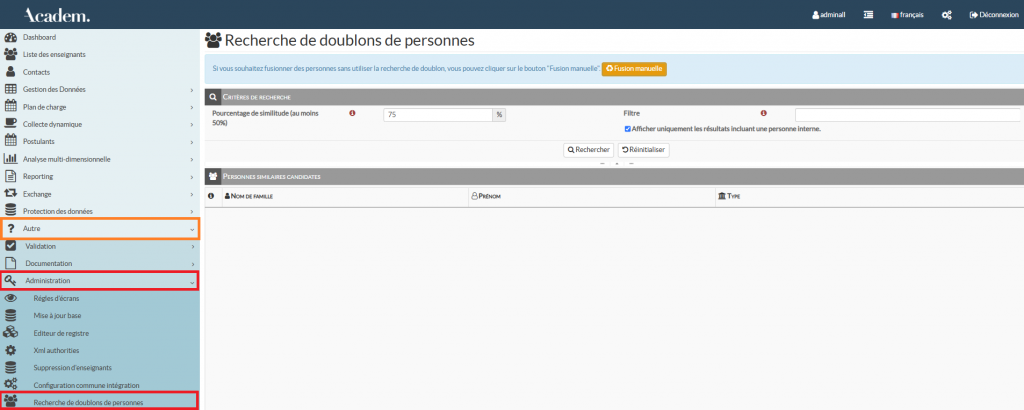This screenshot has height=410, width=1024.
Task: Collapse the Administration section
Action: [x=100, y=281]
